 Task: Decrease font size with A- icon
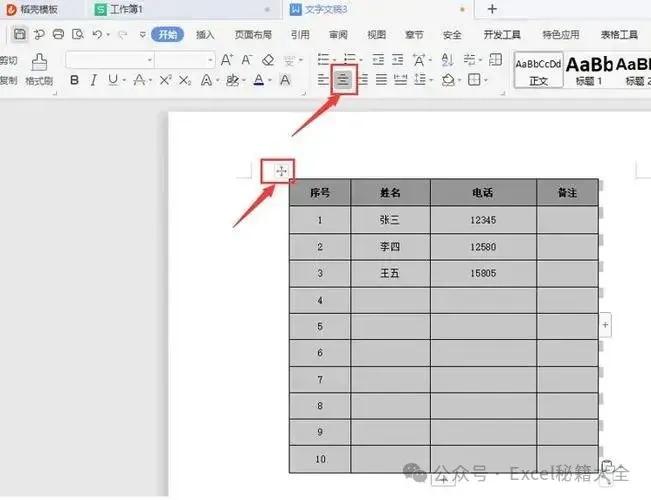tap(247, 60)
